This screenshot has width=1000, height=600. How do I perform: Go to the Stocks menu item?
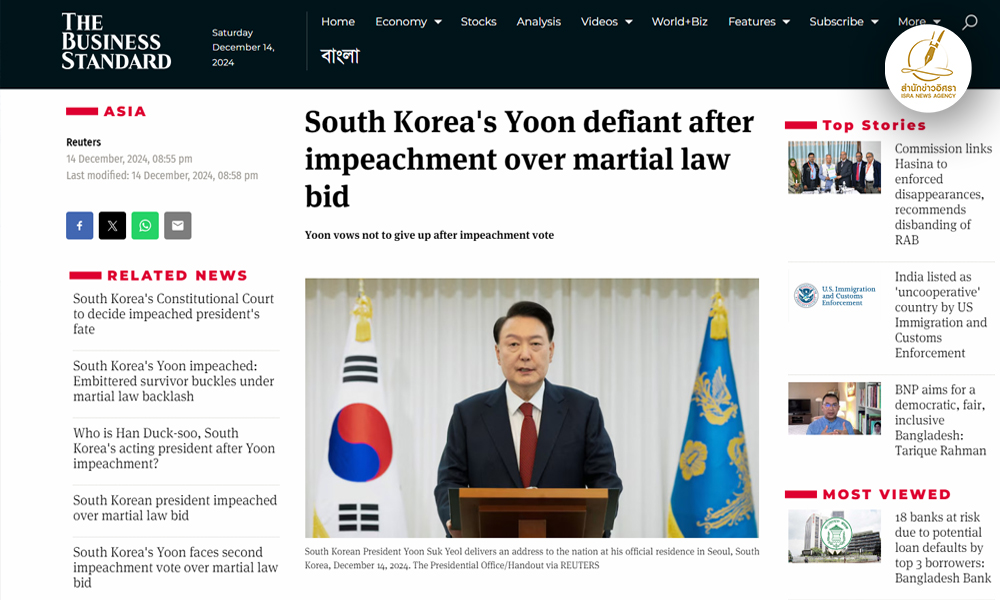[x=478, y=22]
